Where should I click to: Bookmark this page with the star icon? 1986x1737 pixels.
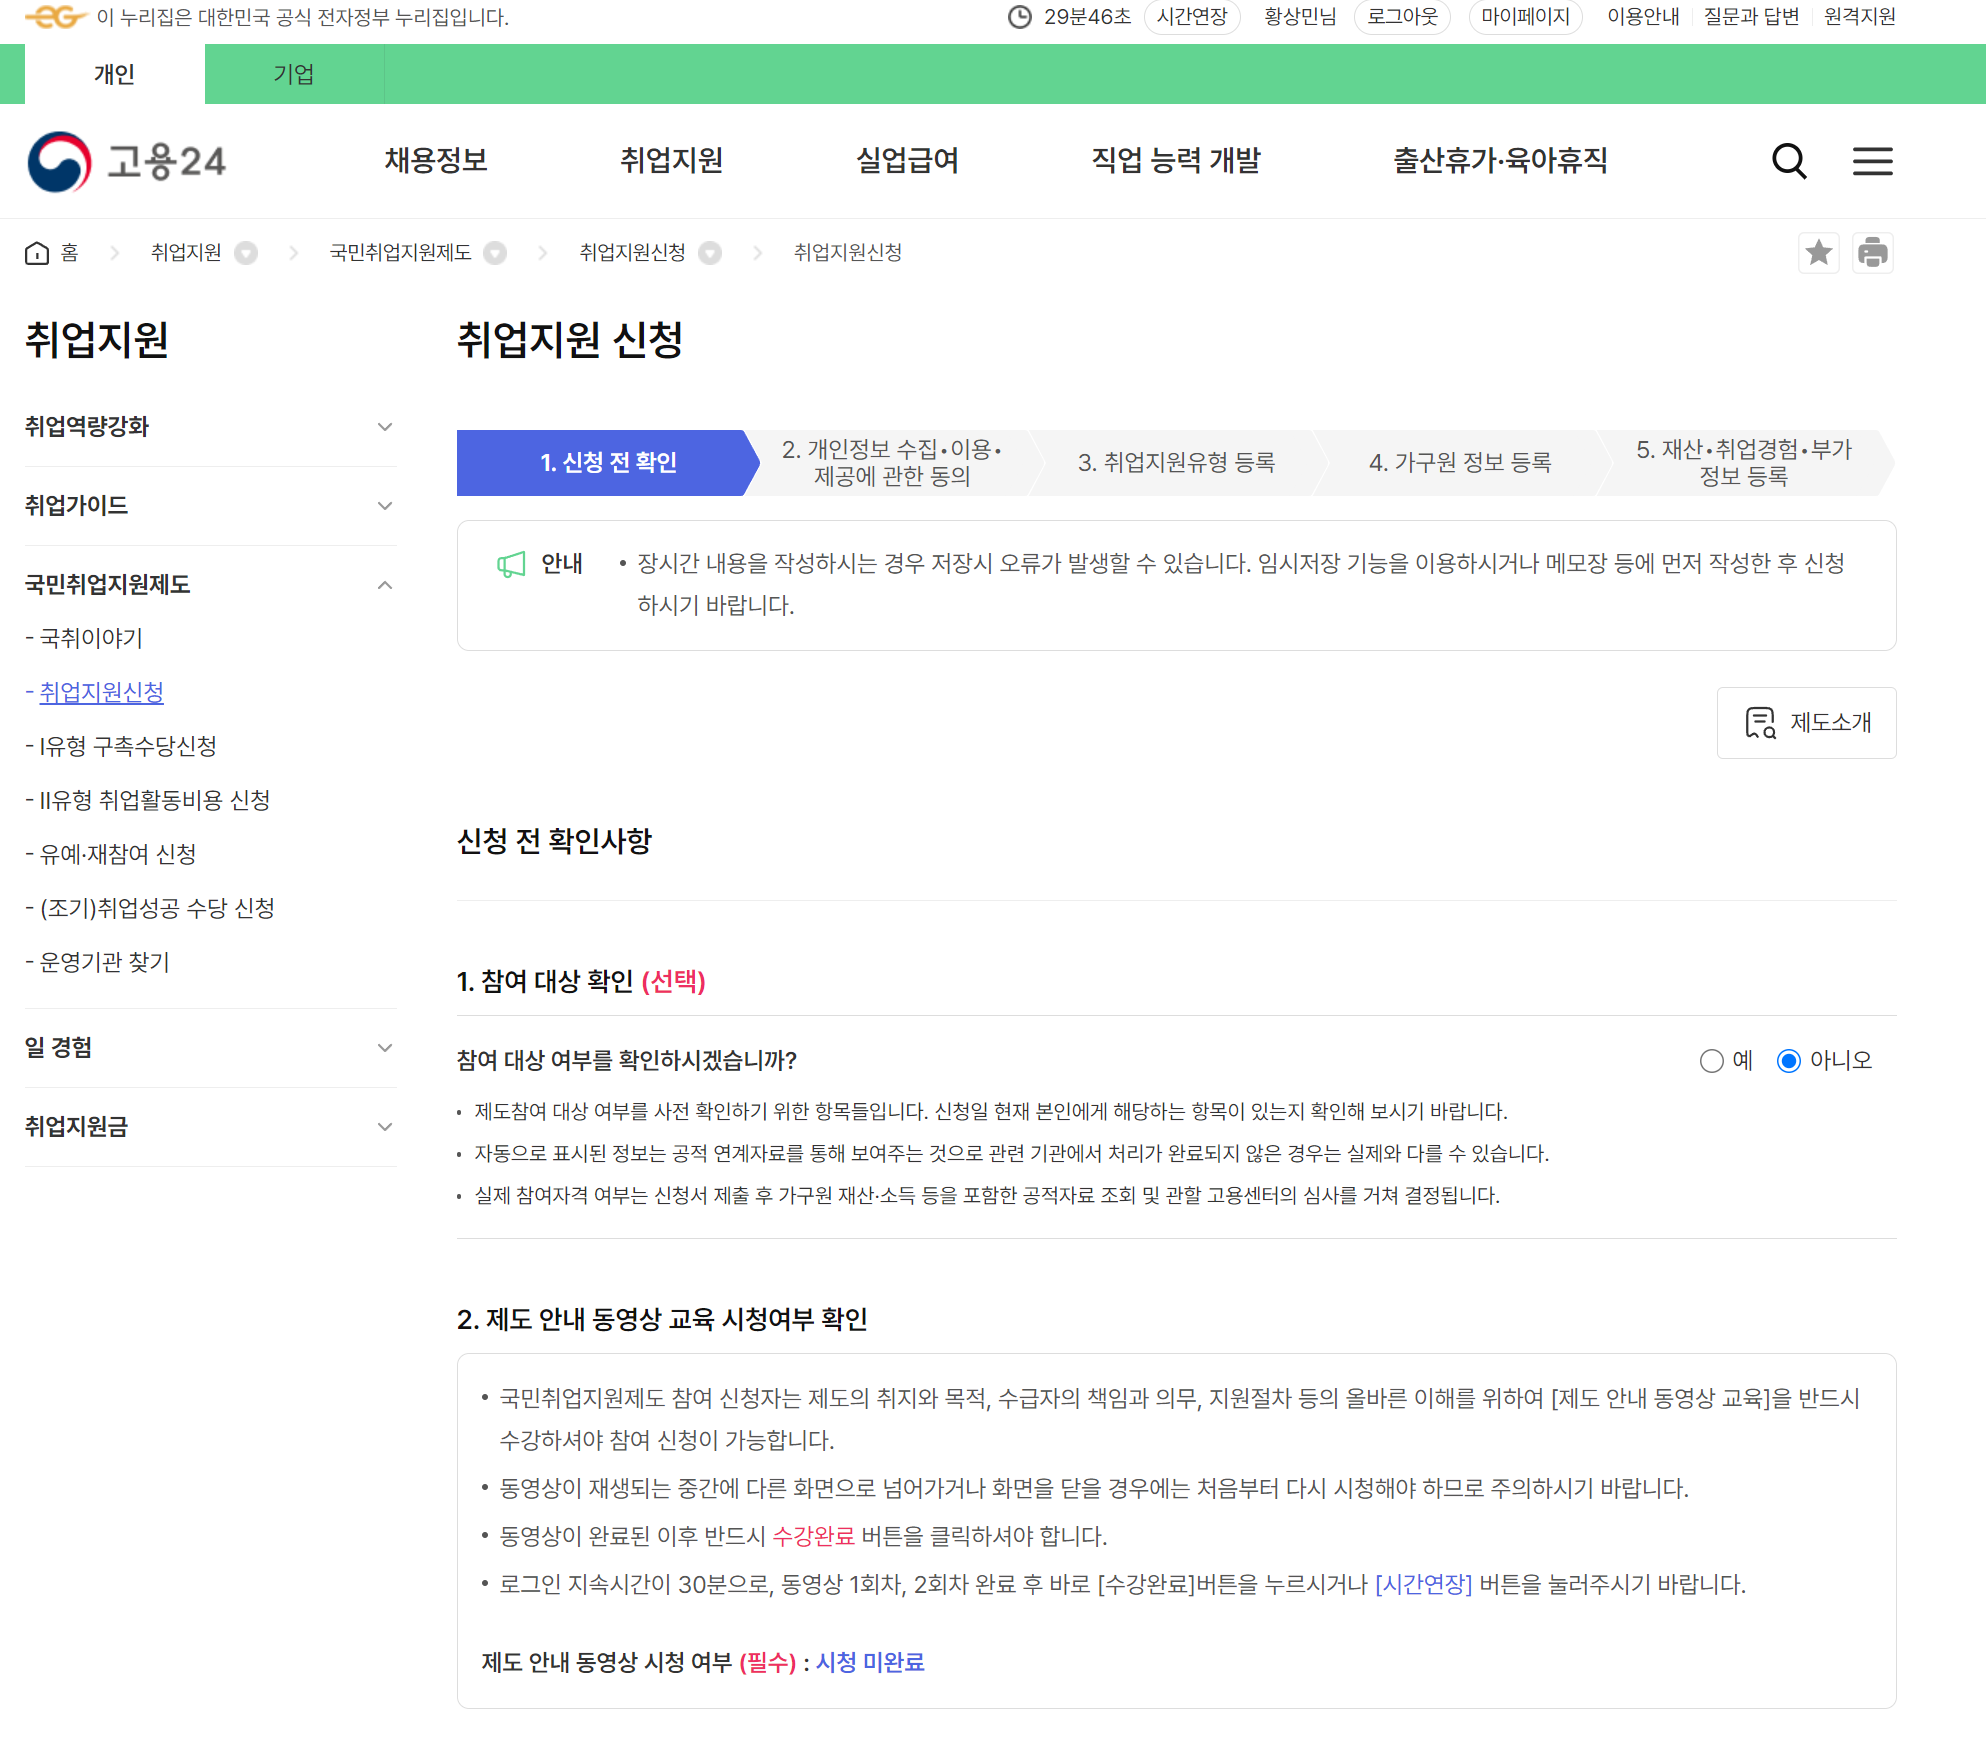coord(1820,253)
